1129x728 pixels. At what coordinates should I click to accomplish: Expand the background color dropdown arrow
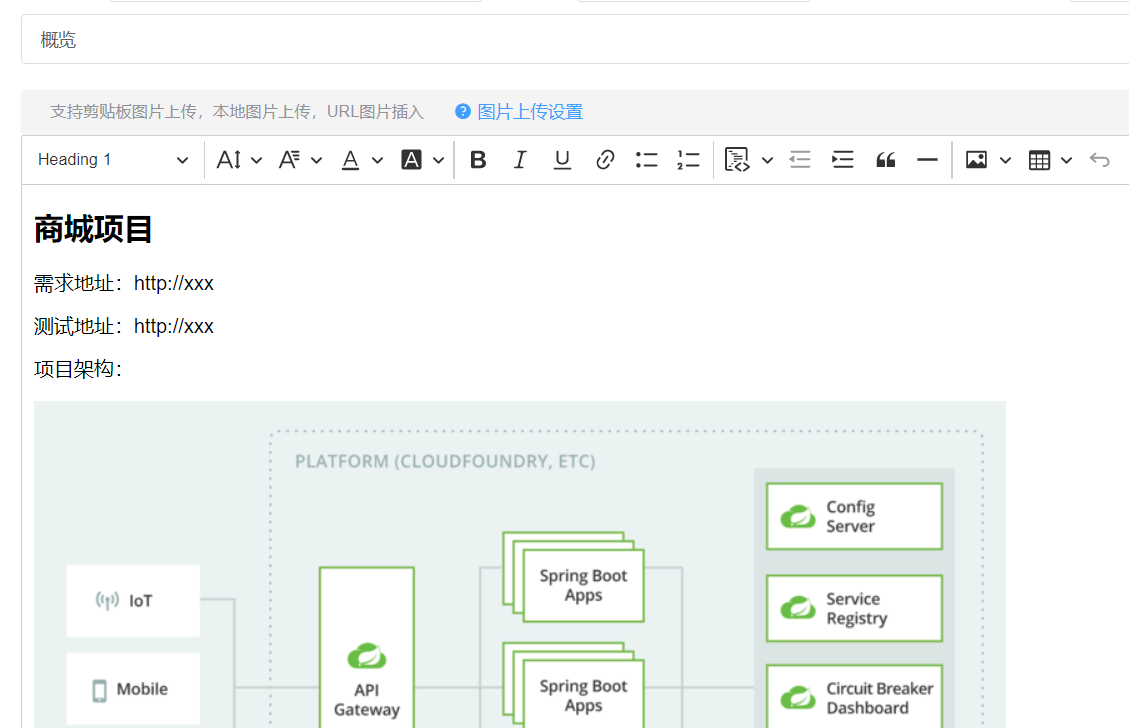point(438,161)
